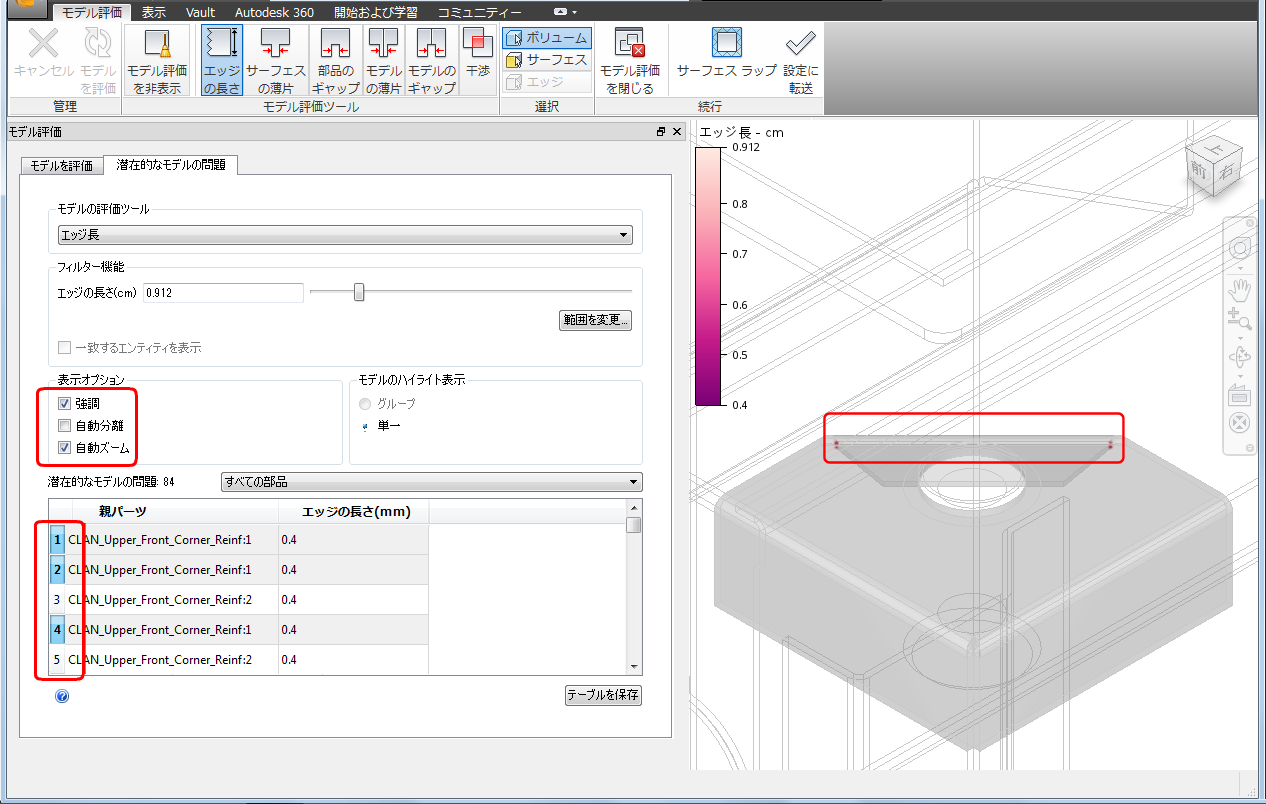
Task: Click the 上 face of the ViewCube
Action: (x=1212, y=148)
